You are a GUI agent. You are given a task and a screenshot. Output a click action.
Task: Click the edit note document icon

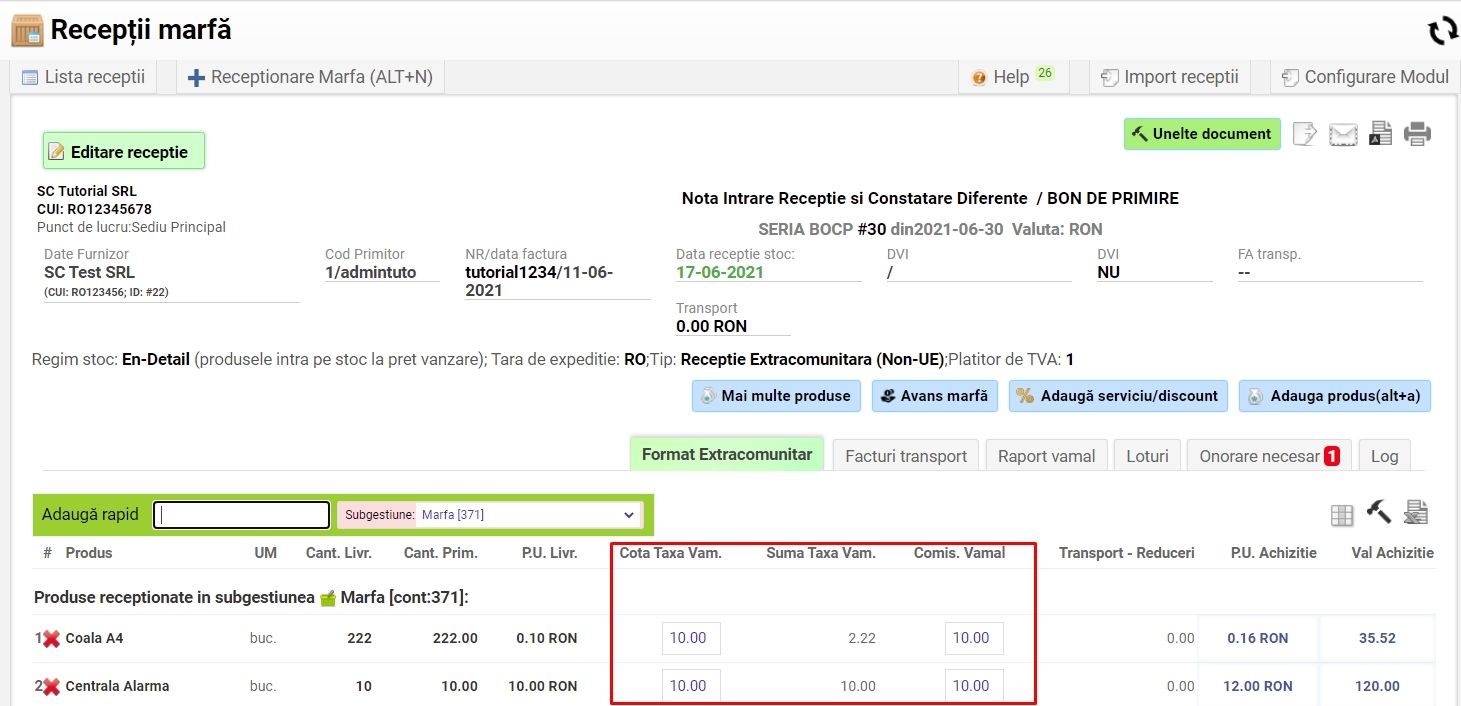pos(1304,134)
